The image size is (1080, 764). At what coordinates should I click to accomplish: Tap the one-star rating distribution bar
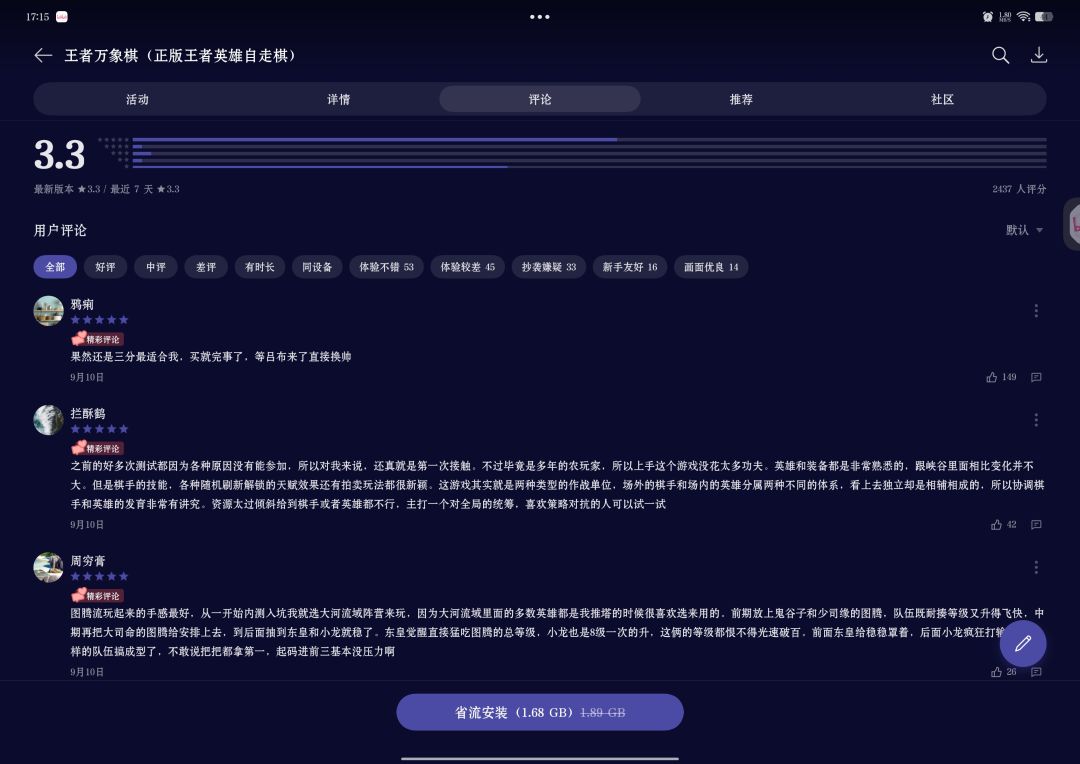tap(590, 167)
